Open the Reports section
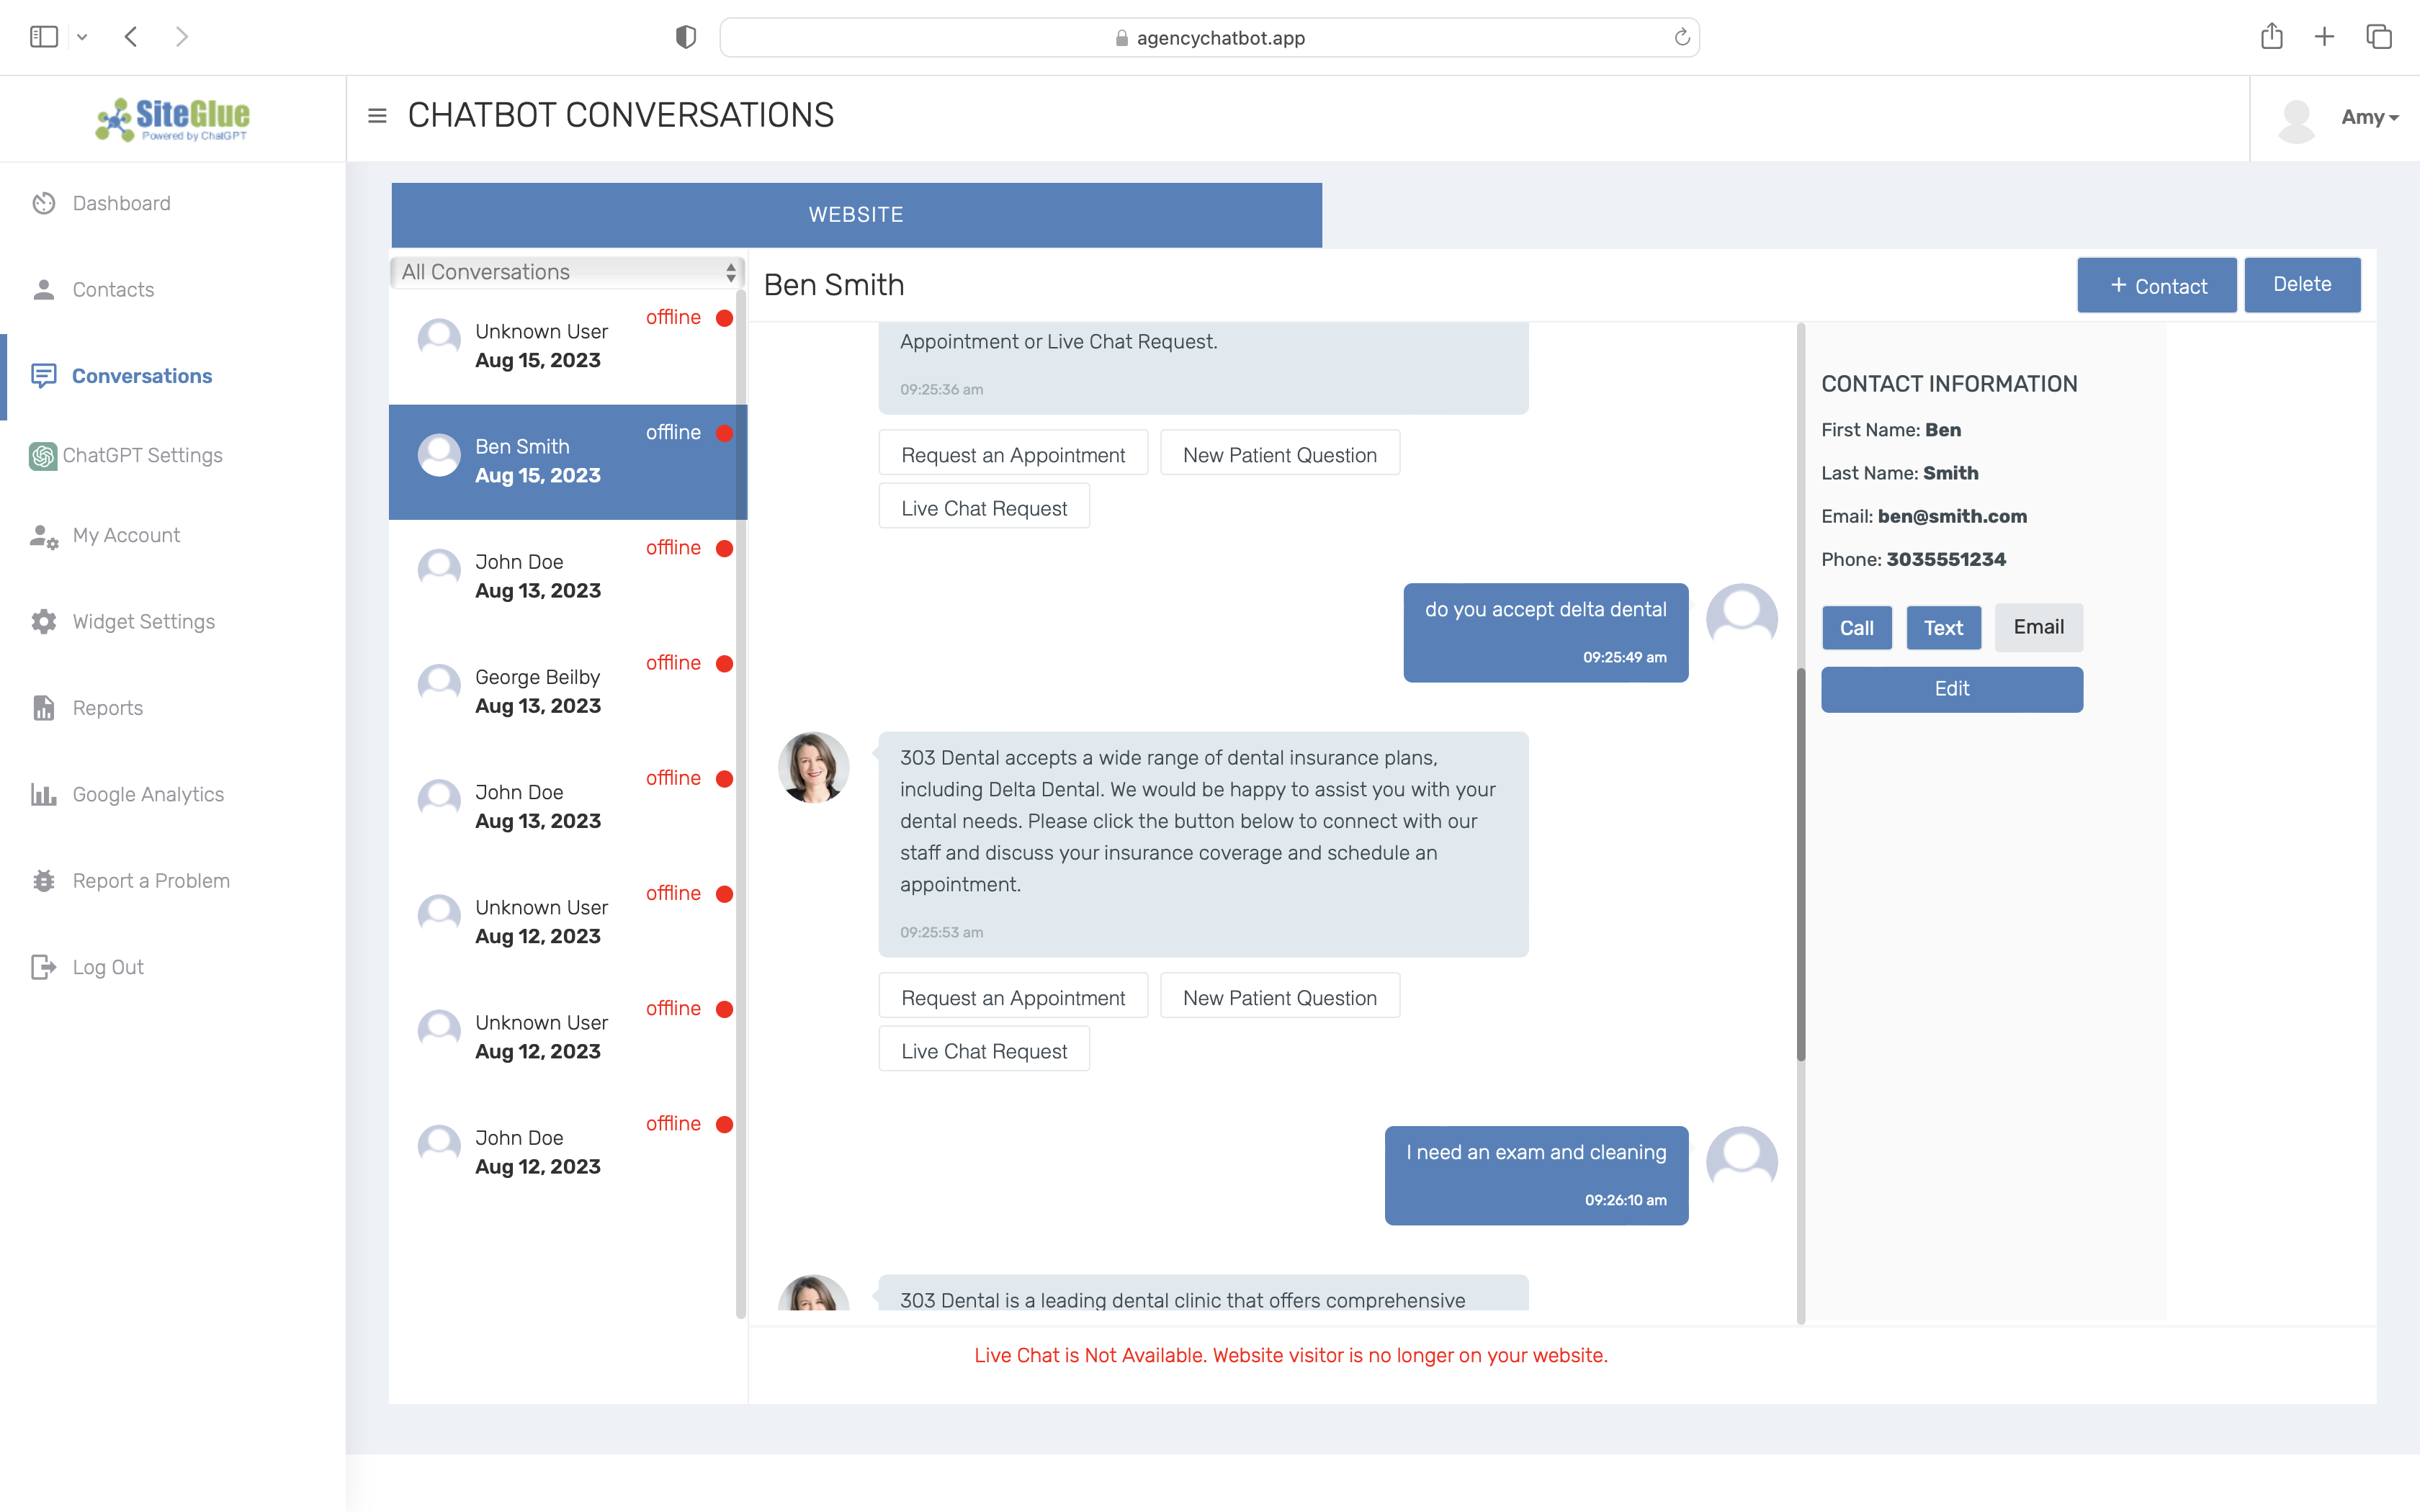Image resolution: width=2420 pixels, height=1512 pixels. (107, 707)
